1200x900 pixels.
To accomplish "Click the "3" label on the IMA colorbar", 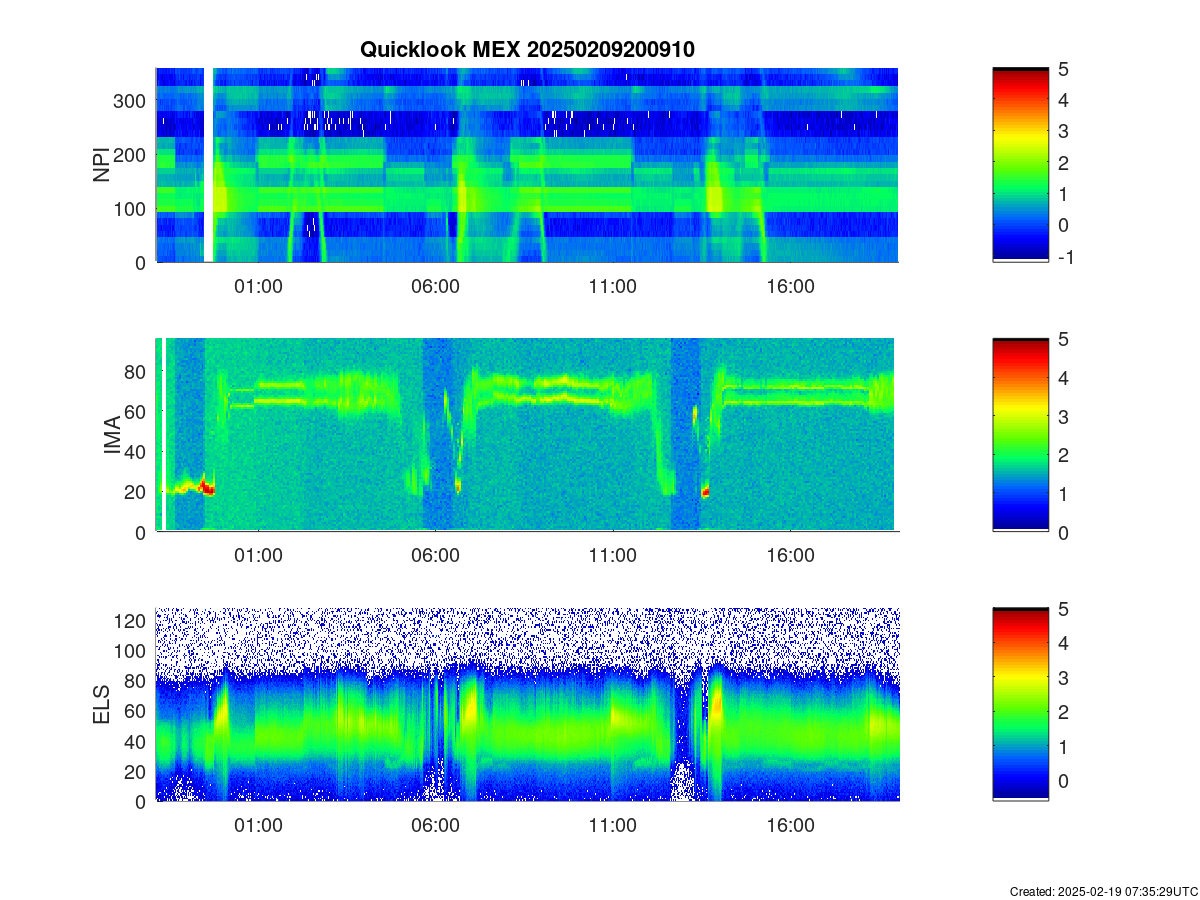I will point(1063,416).
